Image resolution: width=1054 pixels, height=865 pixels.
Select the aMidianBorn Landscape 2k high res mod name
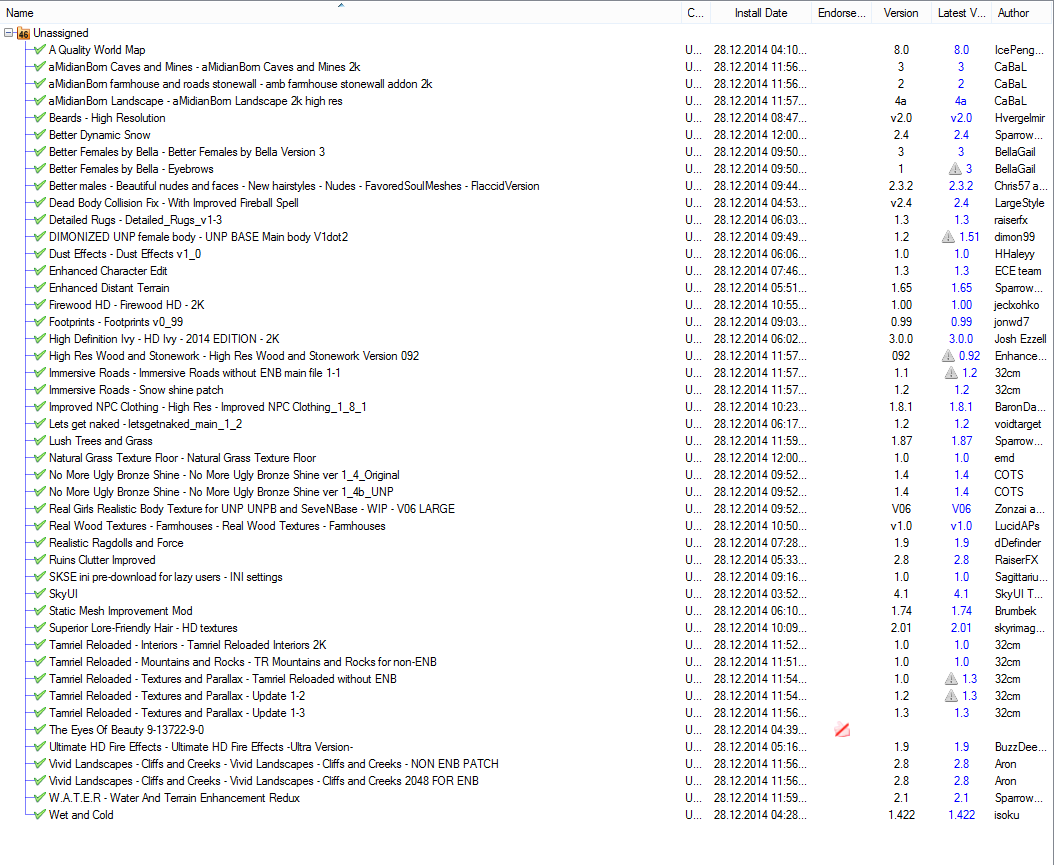tap(196, 101)
